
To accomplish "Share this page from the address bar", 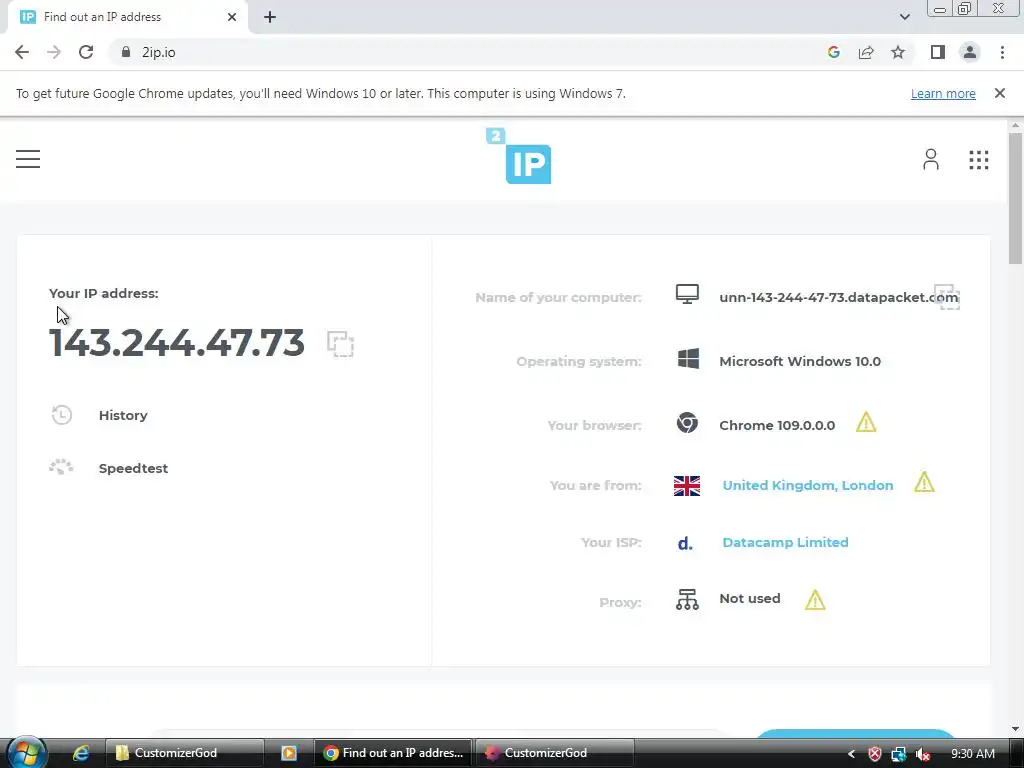I will pos(866,52).
